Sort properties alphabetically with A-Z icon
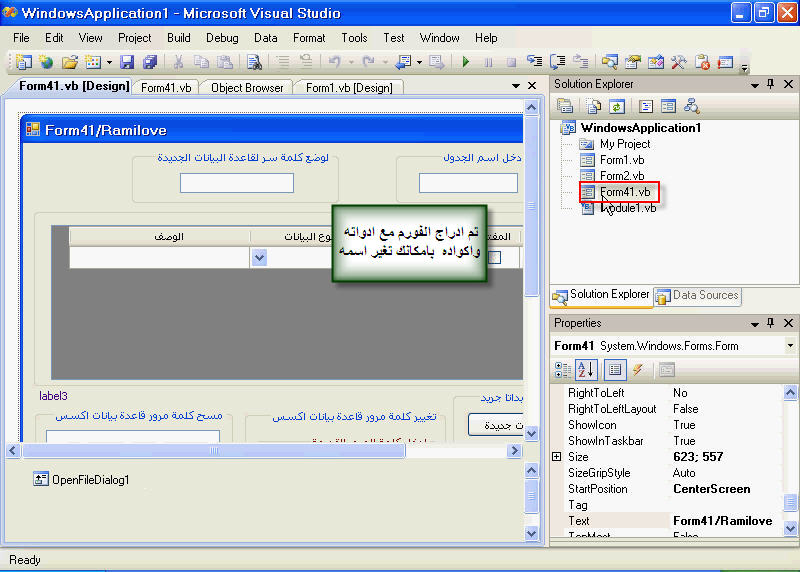Viewport: 800px width, 572px height. click(x=587, y=370)
